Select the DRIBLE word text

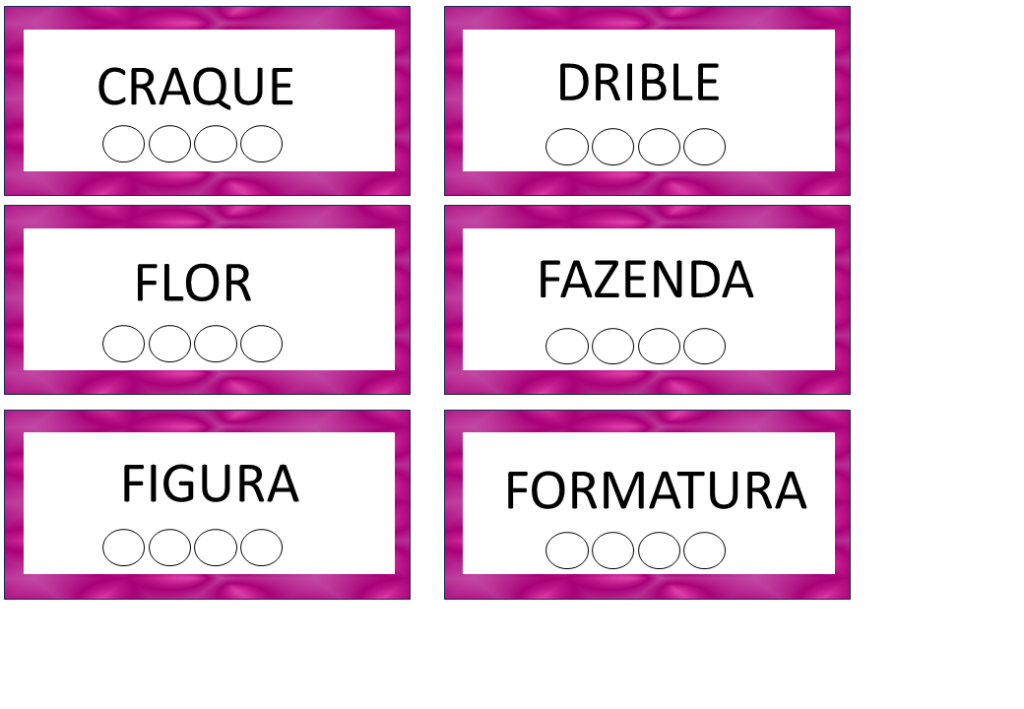coord(638,83)
